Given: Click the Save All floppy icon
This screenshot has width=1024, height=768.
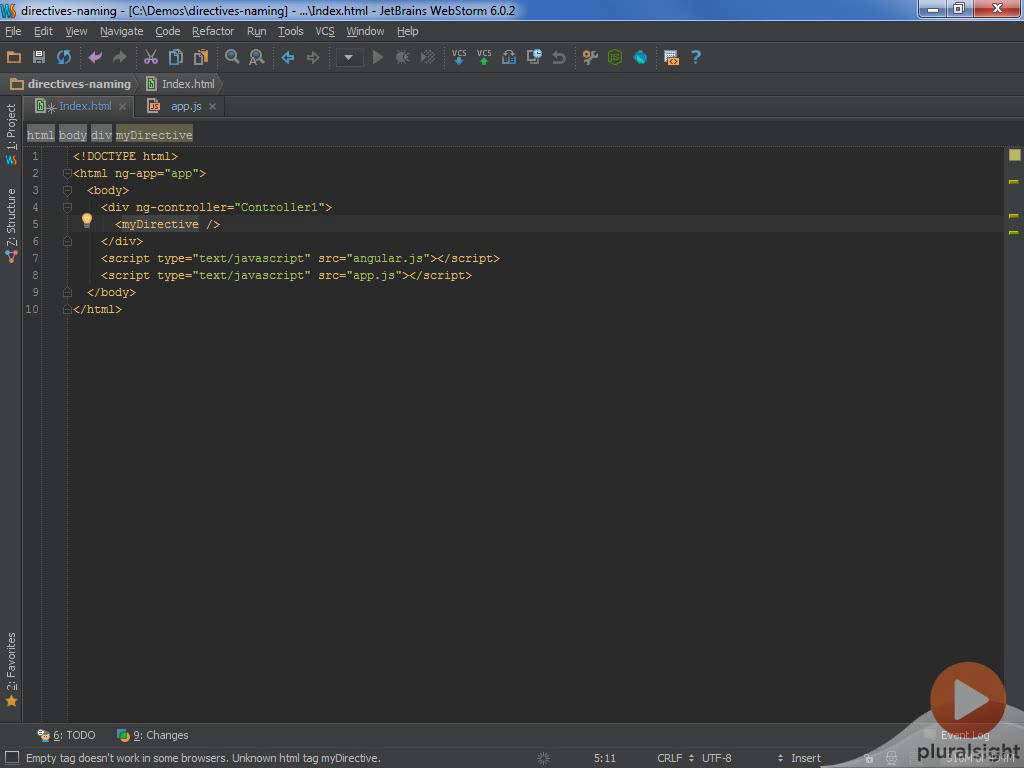Looking at the screenshot, I should point(39,57).
